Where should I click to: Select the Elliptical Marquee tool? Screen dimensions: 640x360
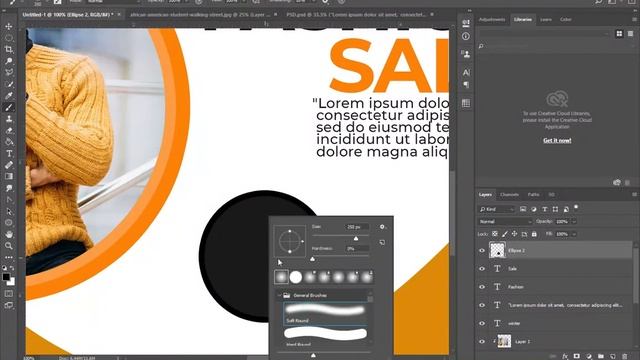tap(9, 38)
